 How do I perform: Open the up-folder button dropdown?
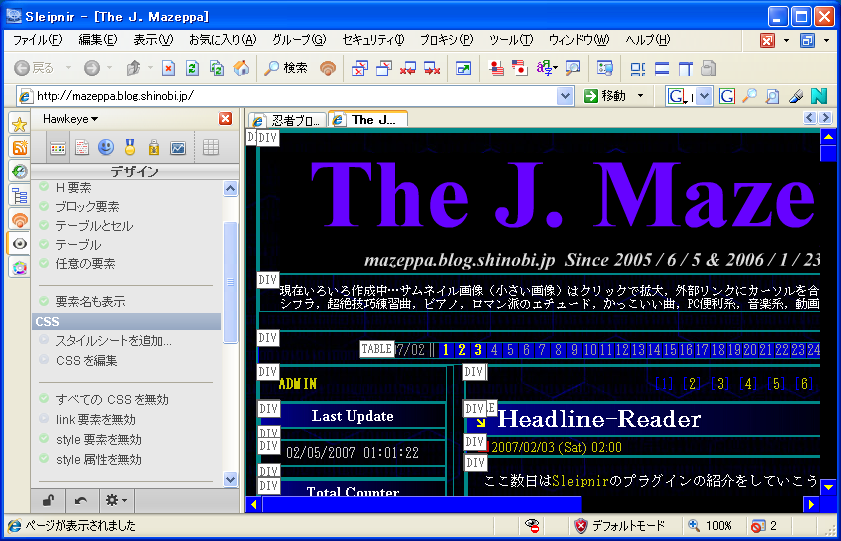[x=150, y=68]
